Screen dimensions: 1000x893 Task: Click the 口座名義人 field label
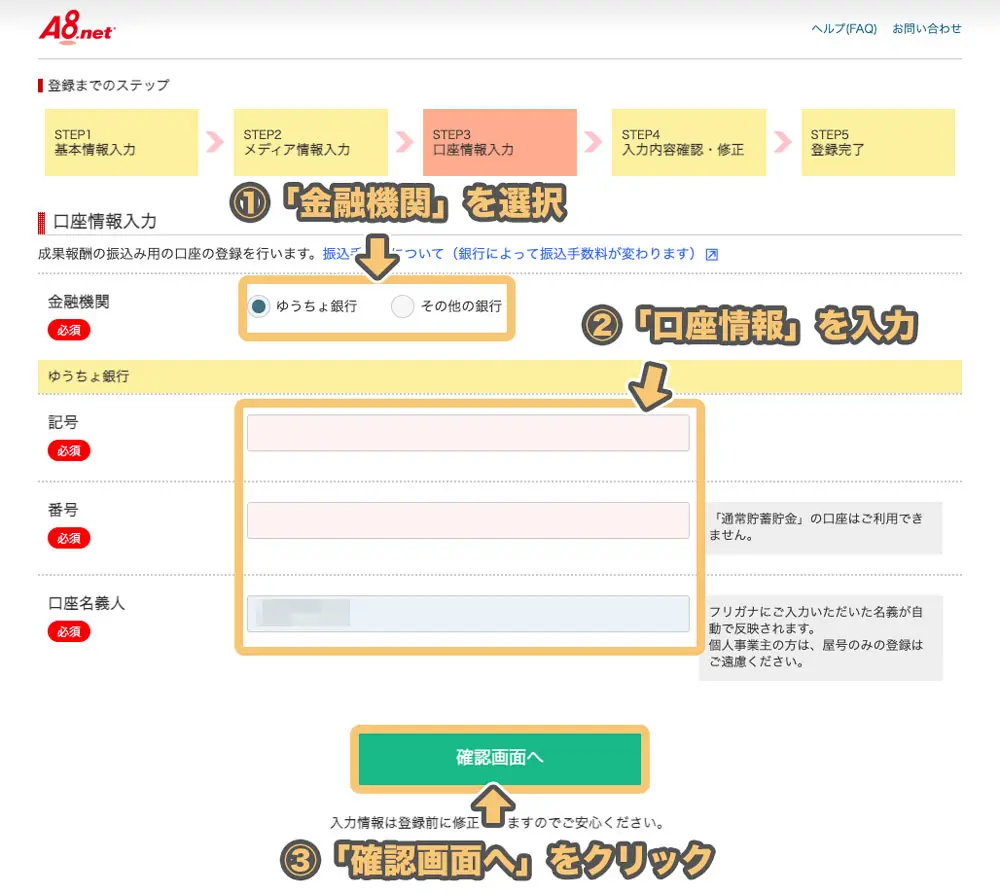click(x=86, y=603)
